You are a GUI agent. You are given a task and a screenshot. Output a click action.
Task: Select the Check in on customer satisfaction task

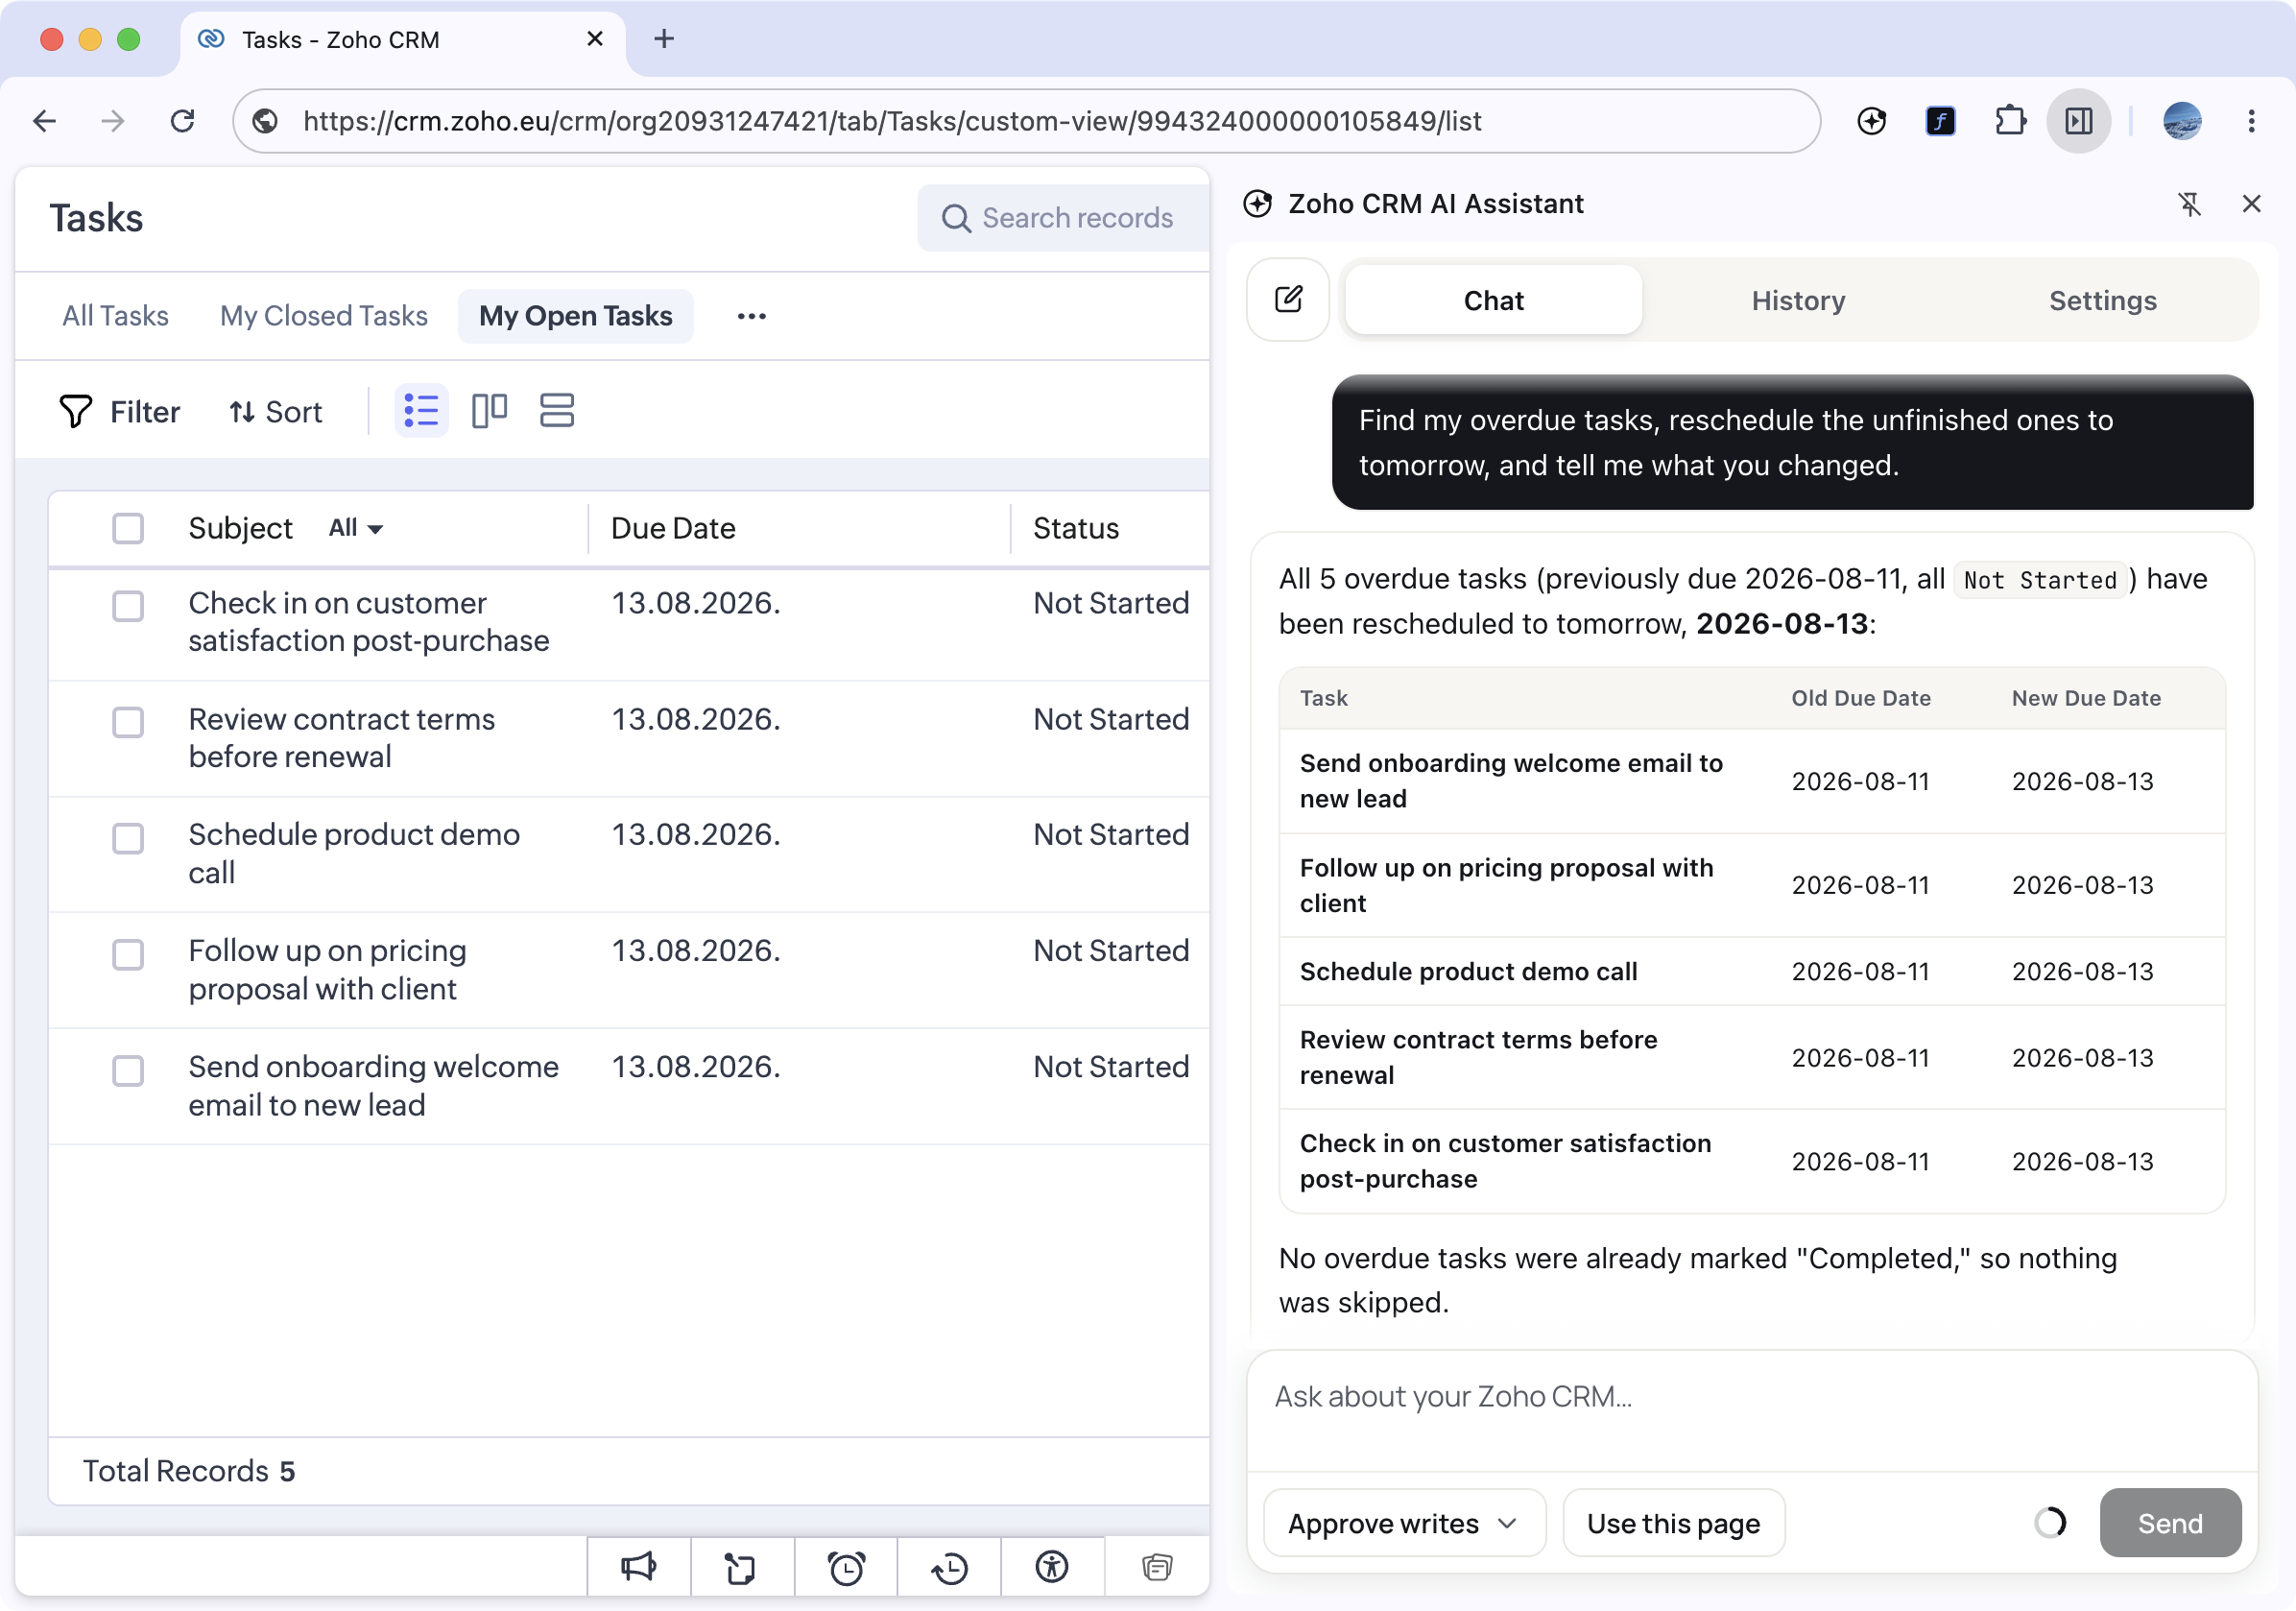tap(128, 605)
